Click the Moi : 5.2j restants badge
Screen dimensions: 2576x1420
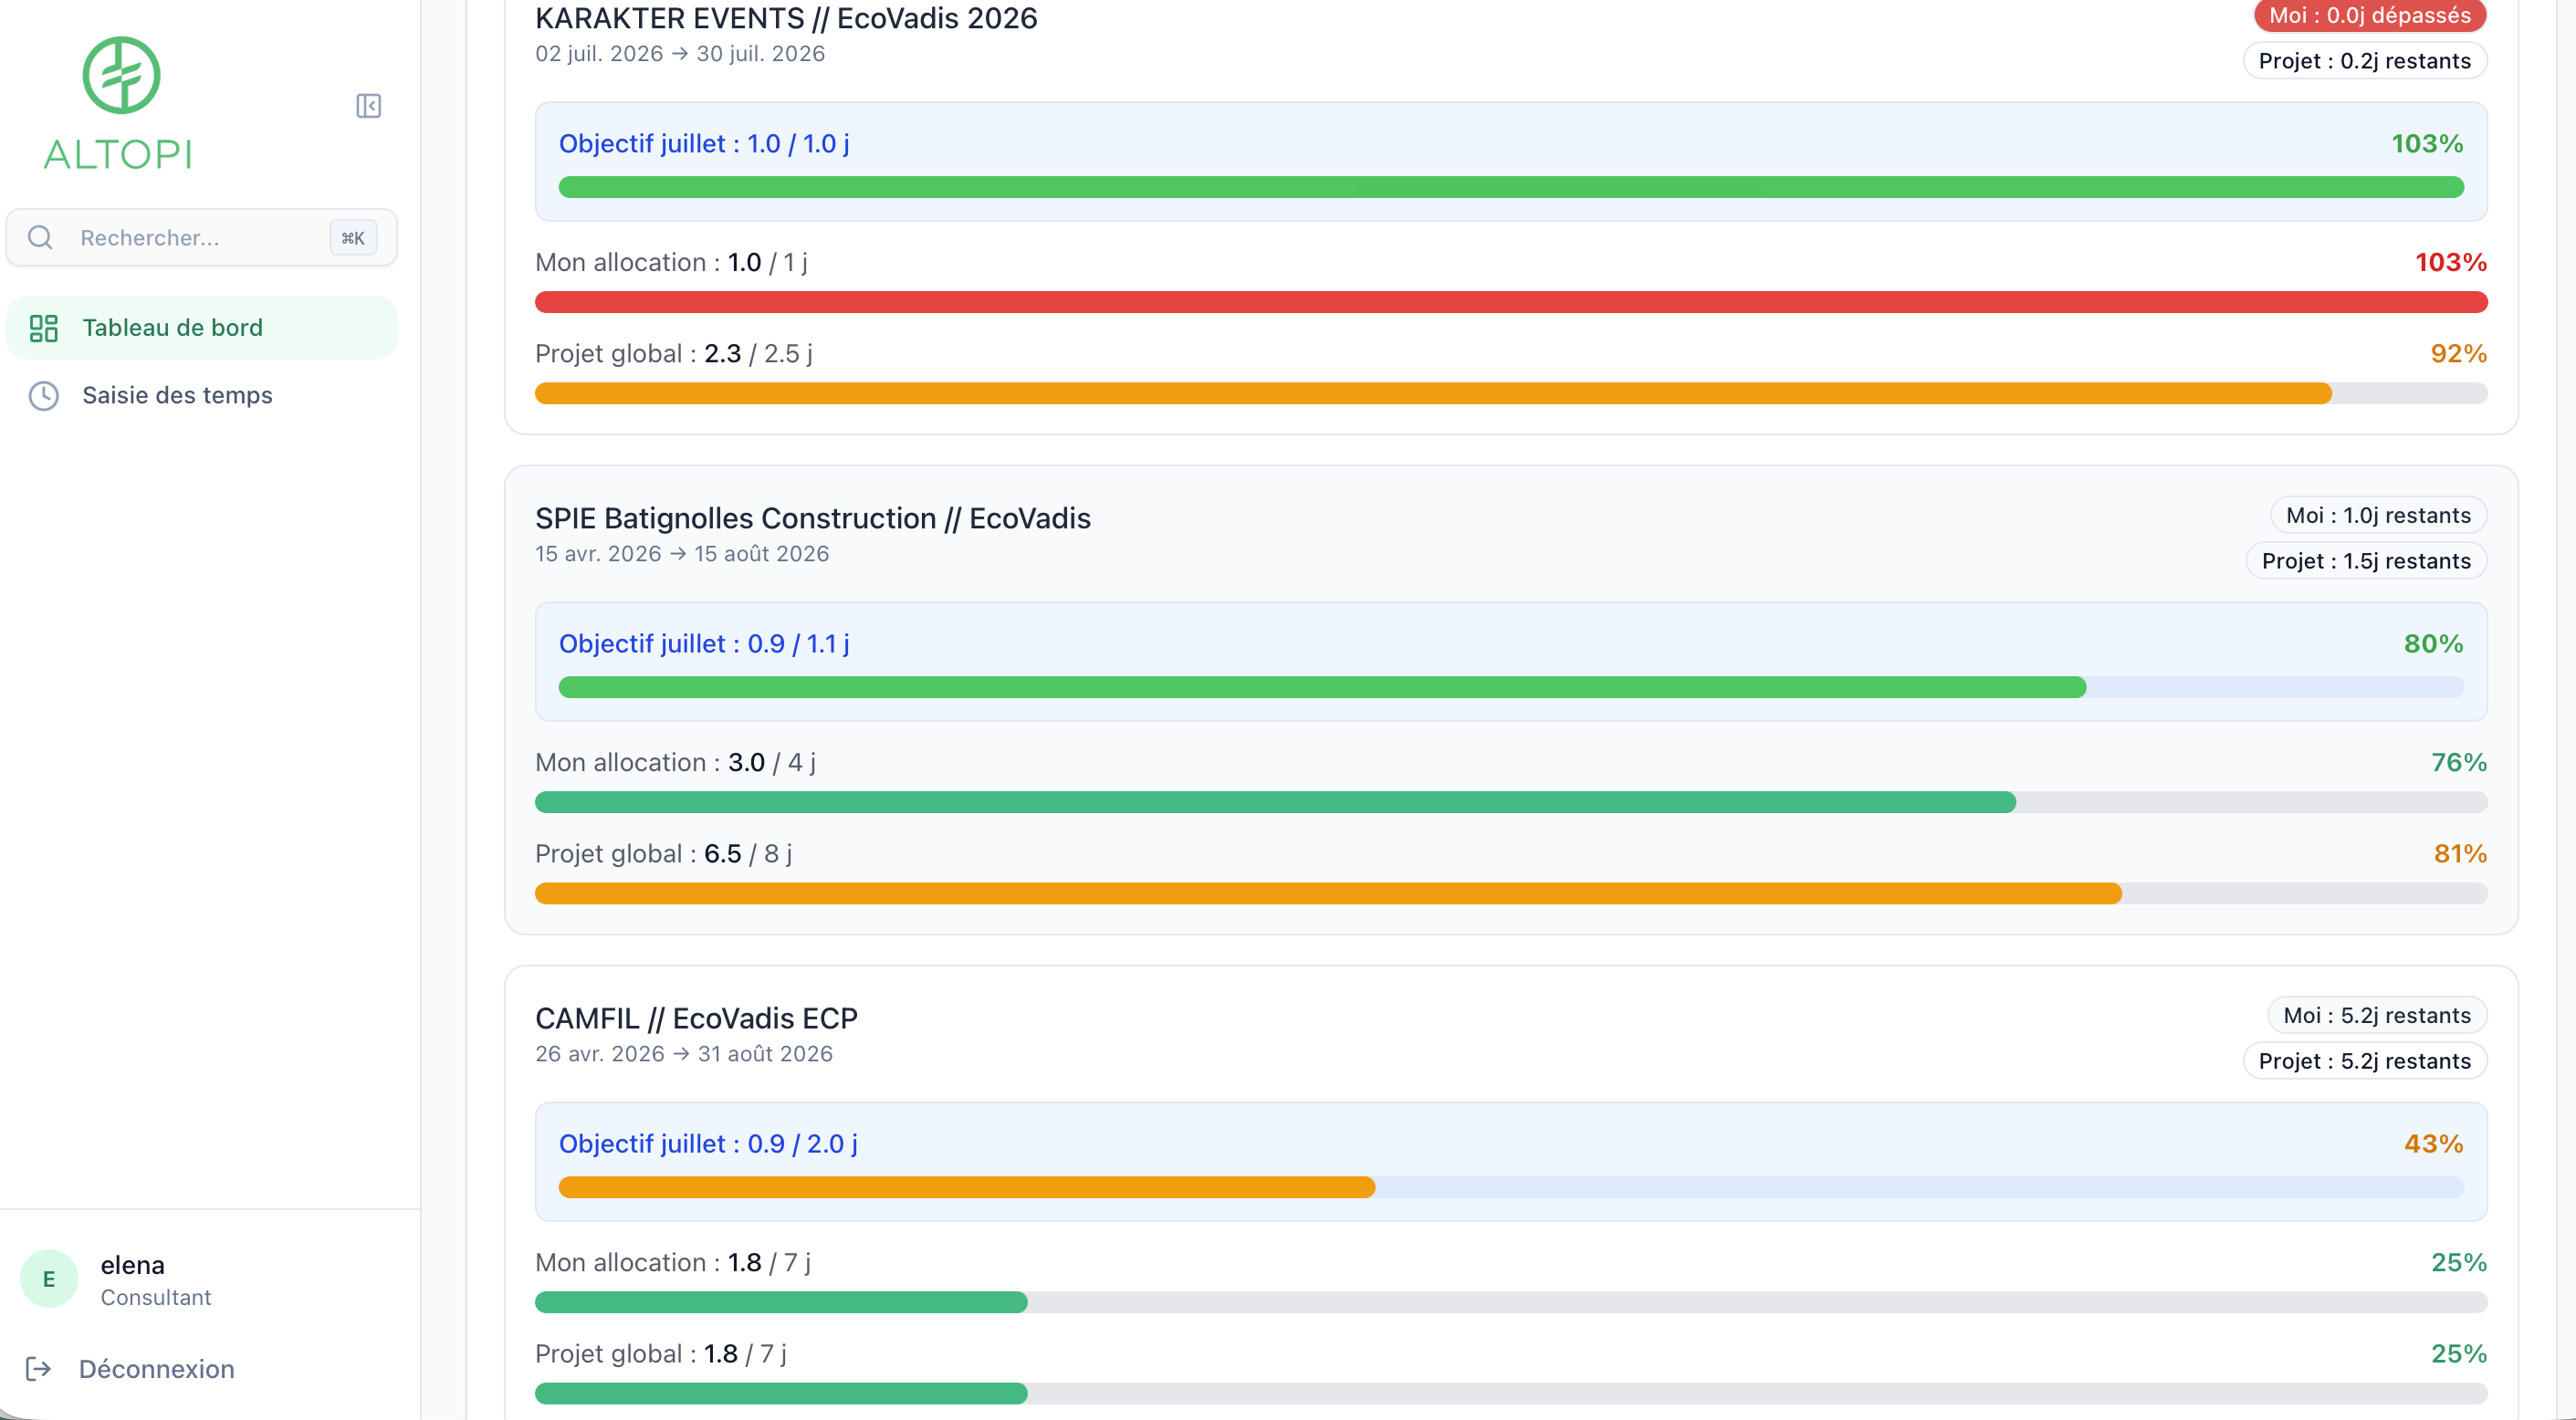(2377, 1015)
